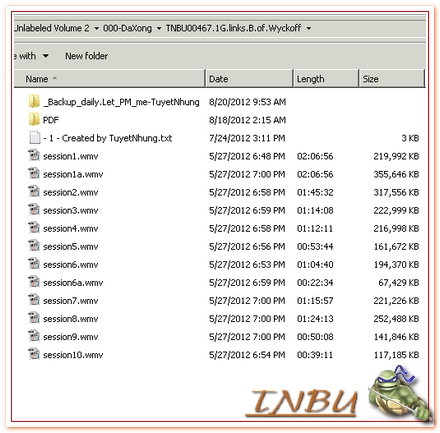Click the video icon of session10.wmv

[x=34, y=354]
